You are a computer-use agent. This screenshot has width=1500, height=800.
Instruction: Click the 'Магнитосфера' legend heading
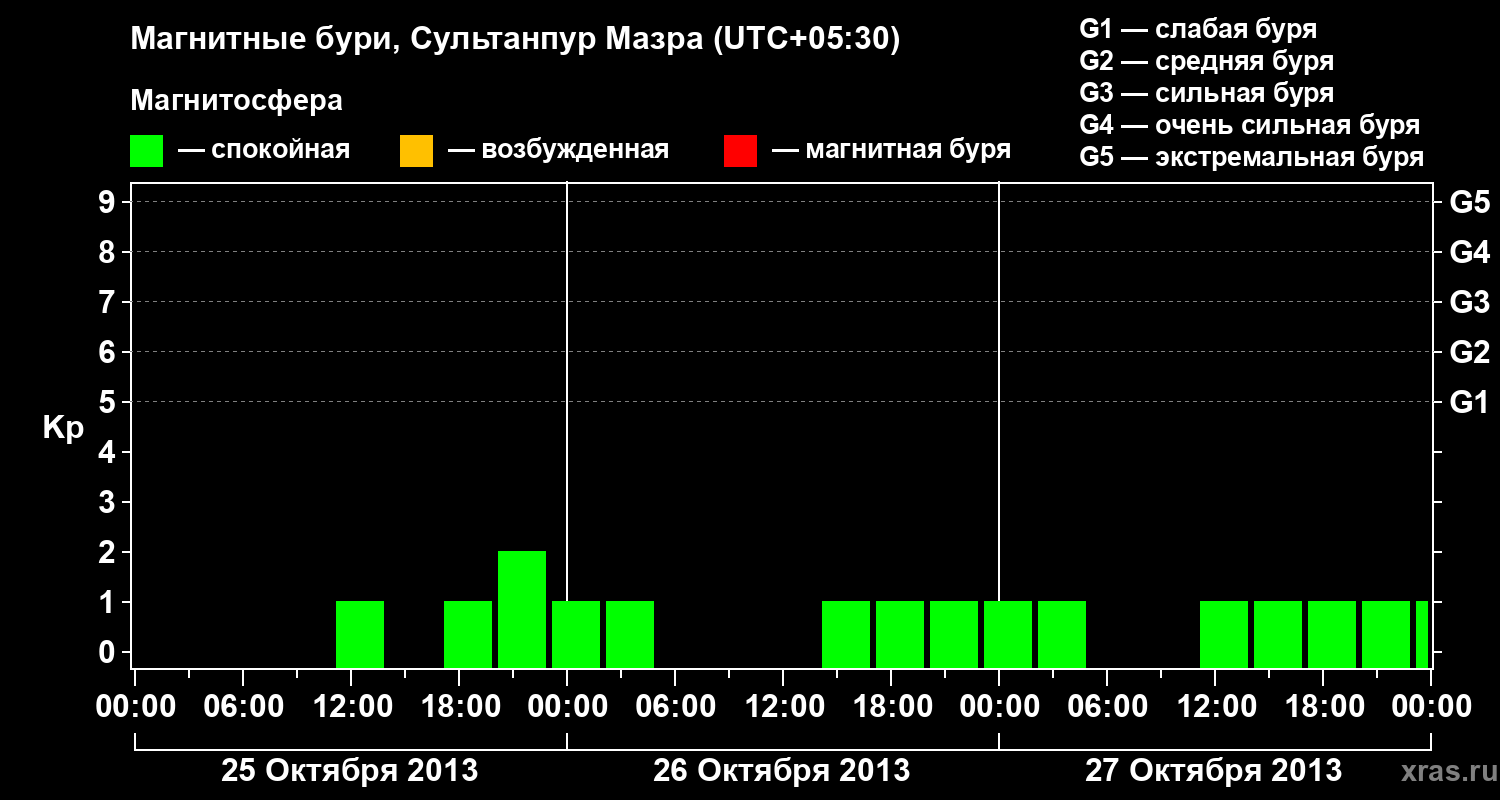point(237,101)
